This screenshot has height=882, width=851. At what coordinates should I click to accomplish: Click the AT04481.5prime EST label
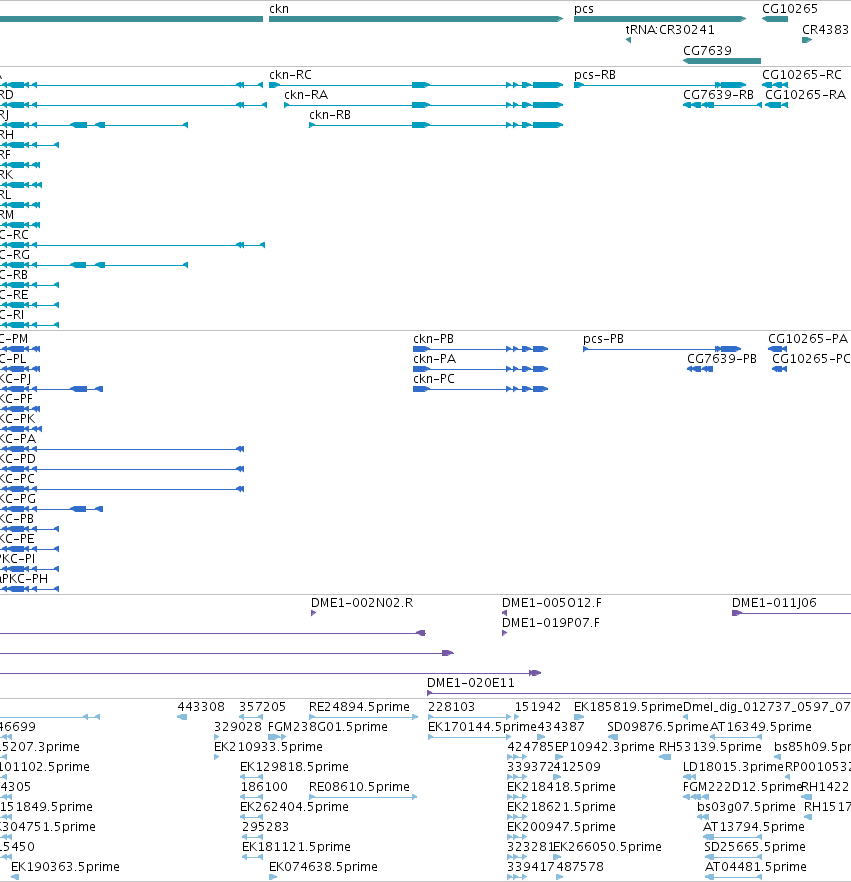coord(755,867)
